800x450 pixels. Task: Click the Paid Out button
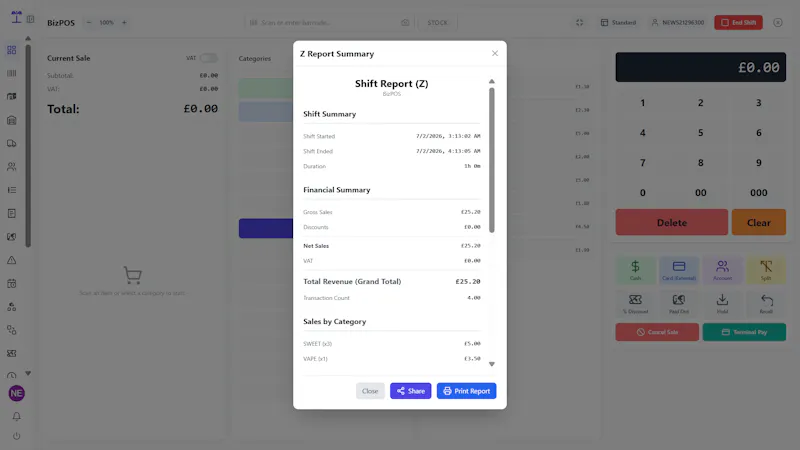(x=679, y=304)
